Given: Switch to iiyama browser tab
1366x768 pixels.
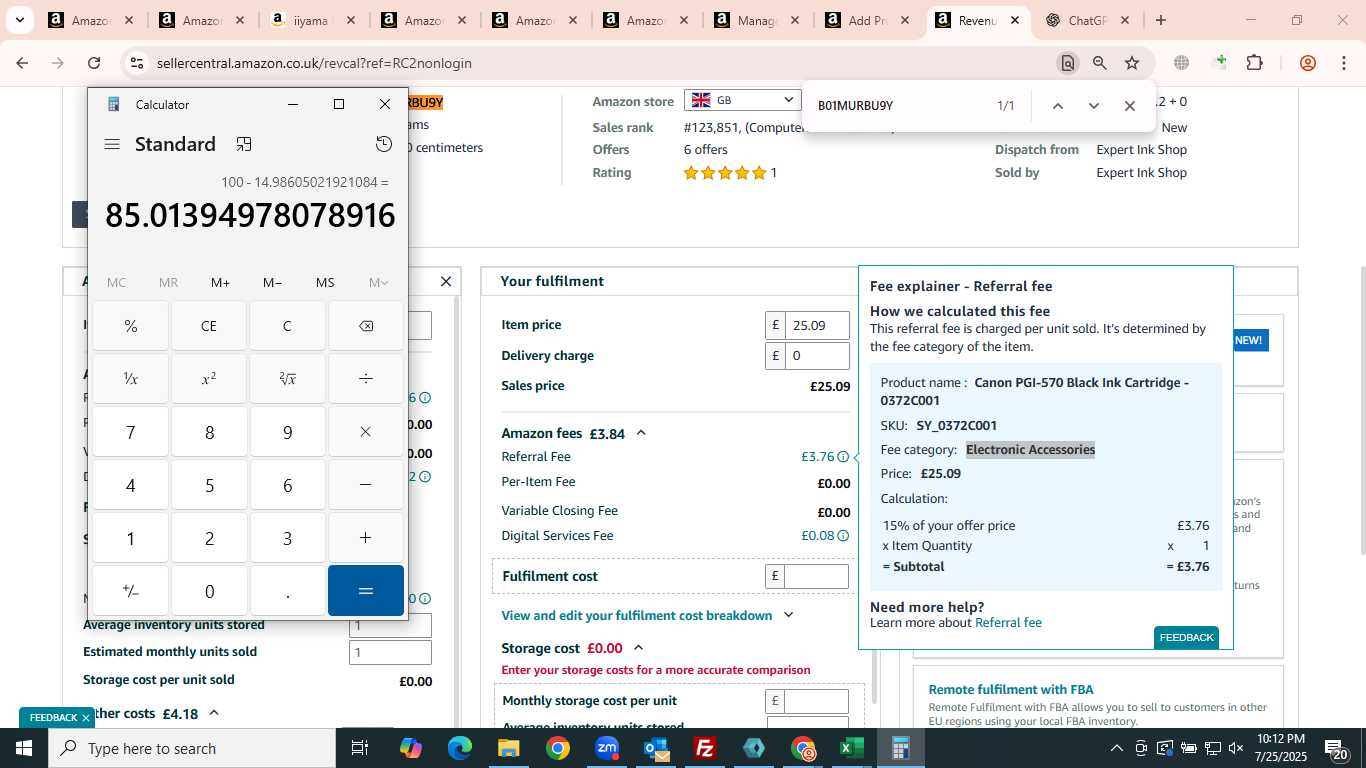Looking at the screenshot, I should click(x=311, y=20).
